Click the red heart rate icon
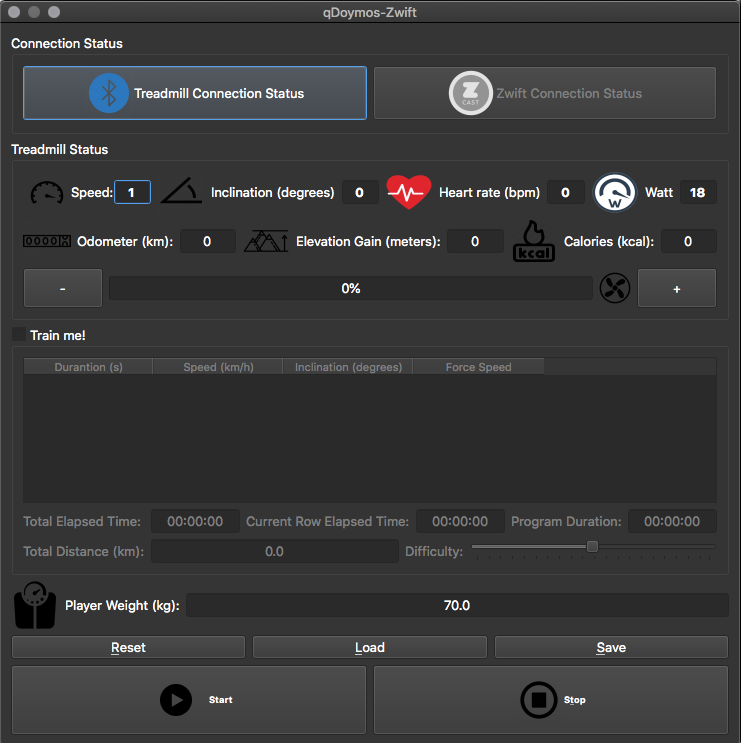The width and height of the screenshot is (741, 743). coord(408,192)
